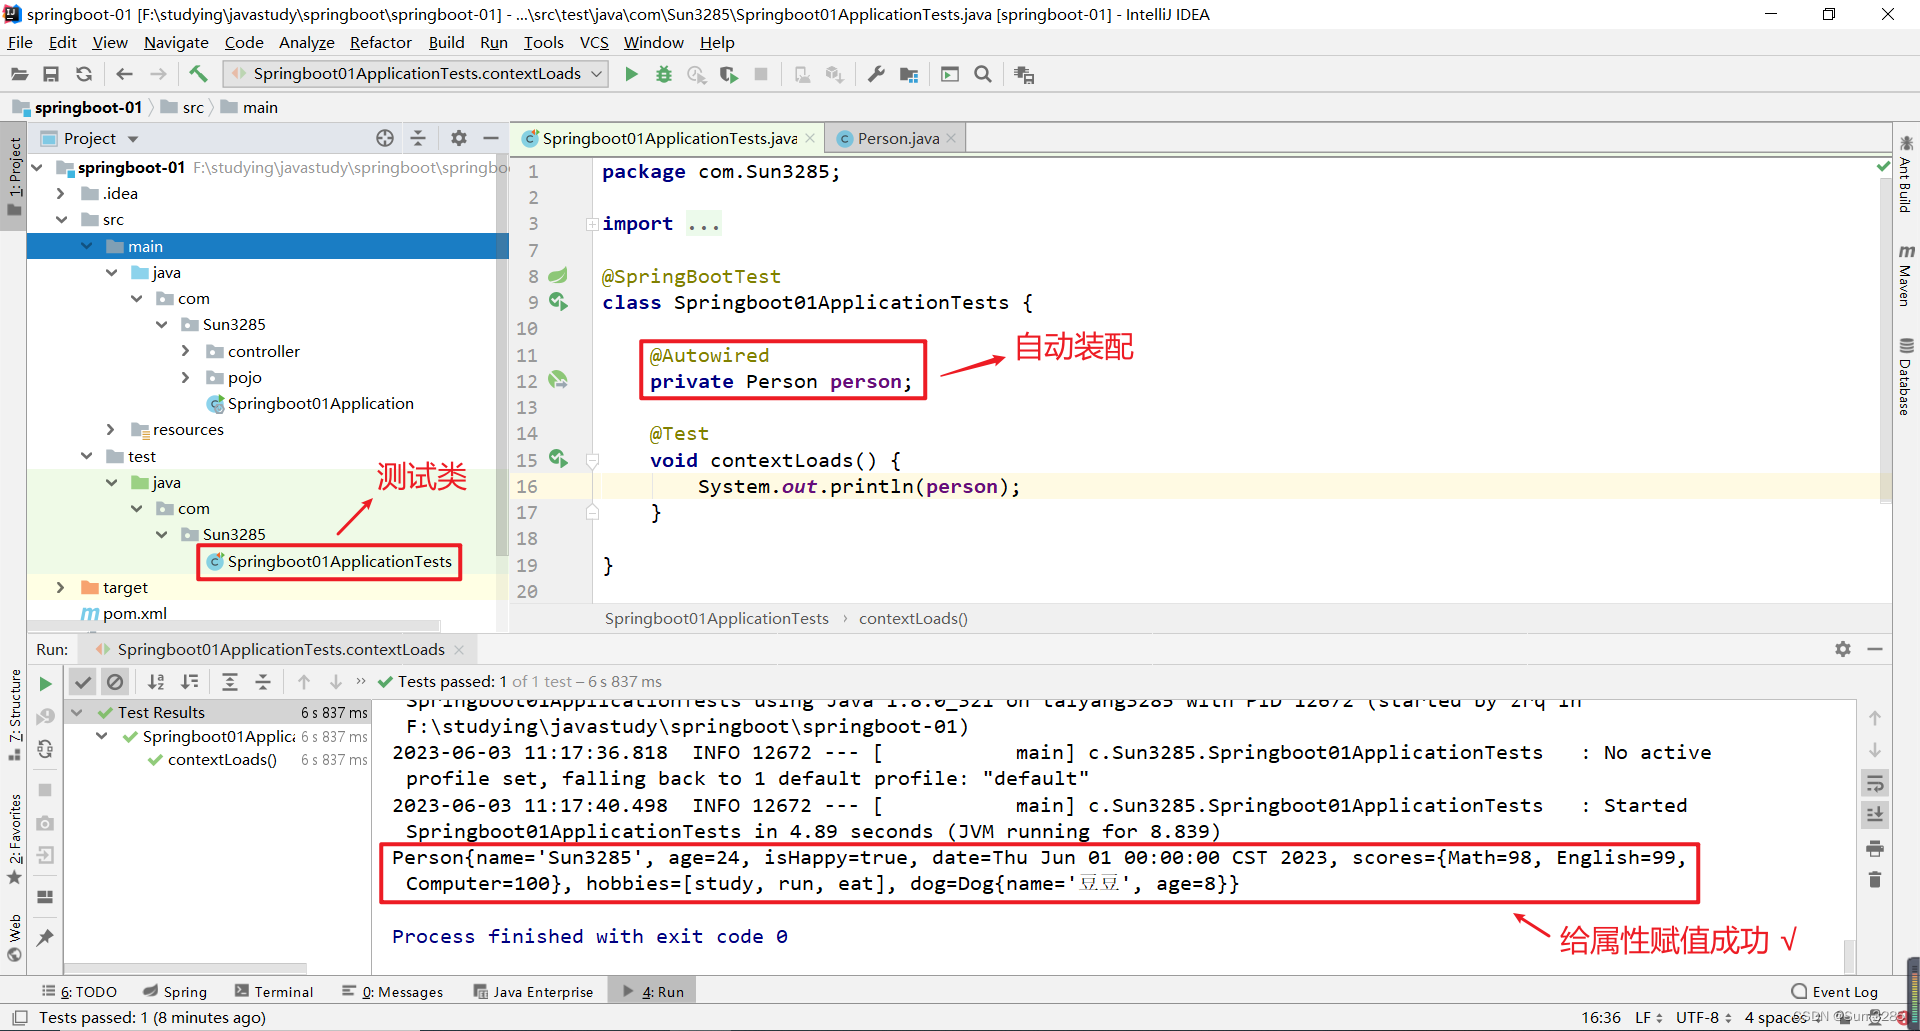Expand the resources folder
The height and width of the screenshot is (1031, 1920).
click(111, 429)
